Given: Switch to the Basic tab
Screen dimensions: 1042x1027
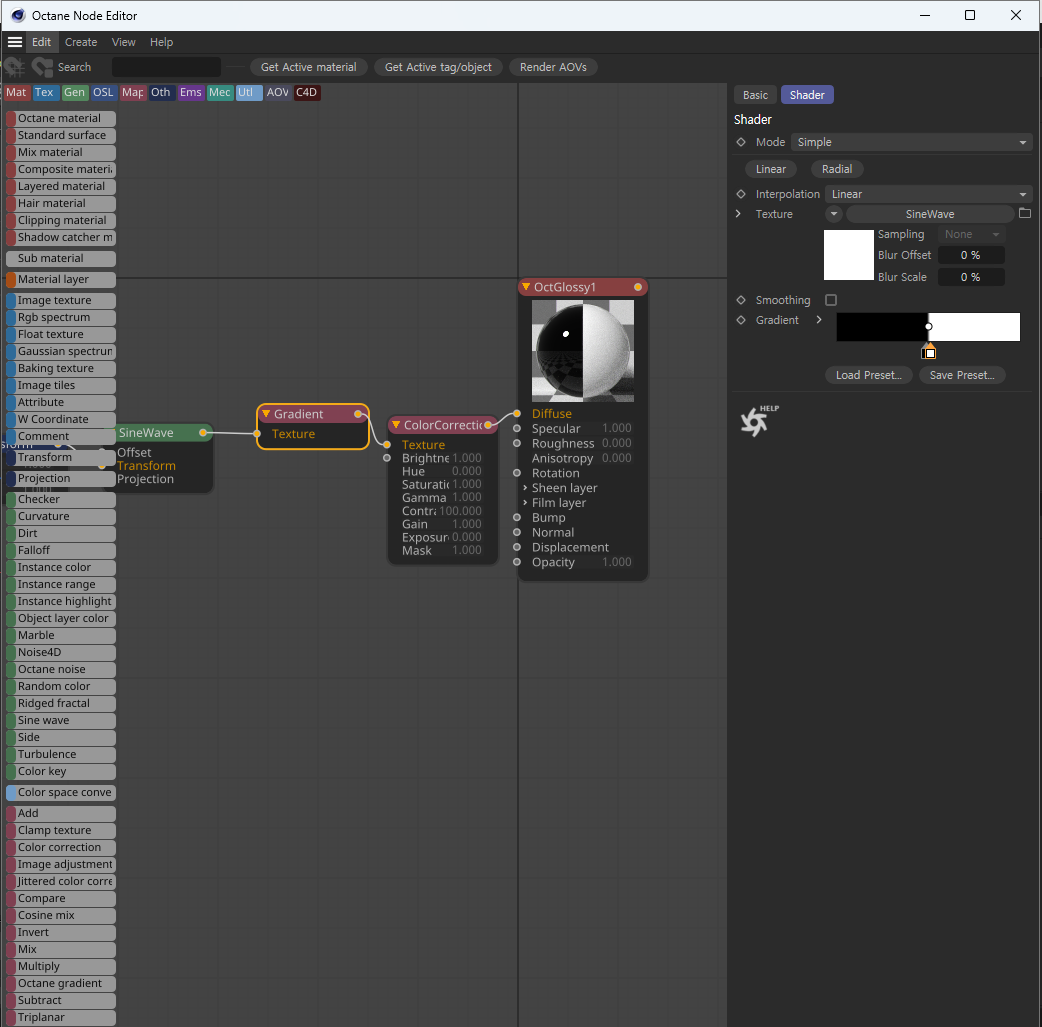Looking at the screenshot, I should tap(755, 95).
